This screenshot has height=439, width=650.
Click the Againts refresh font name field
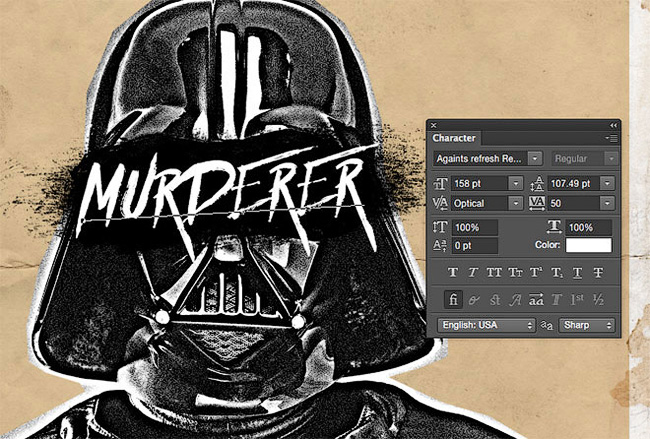coord(481,158)
